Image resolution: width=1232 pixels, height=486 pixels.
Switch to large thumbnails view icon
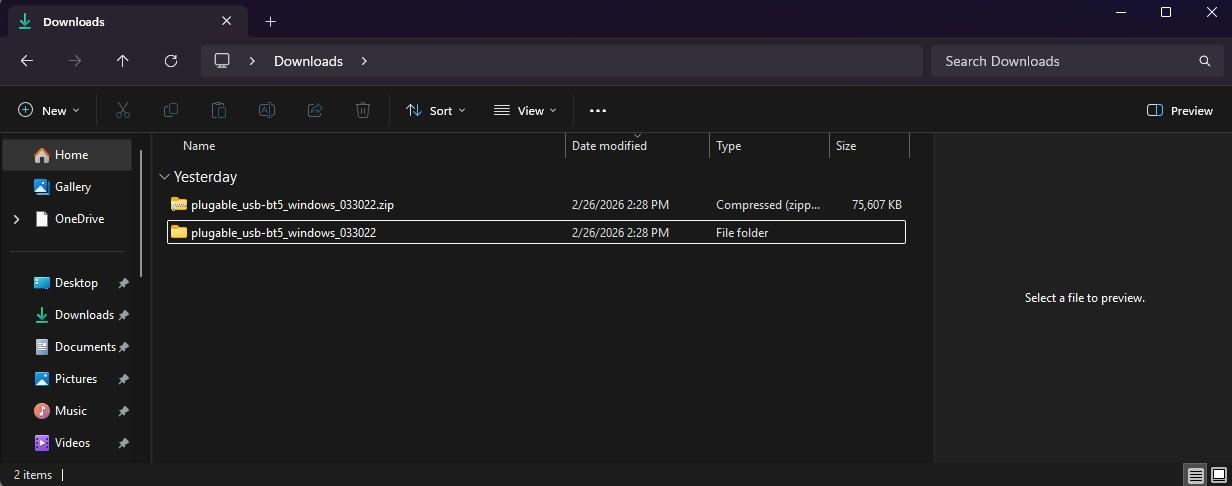[x=1218, y=474]
